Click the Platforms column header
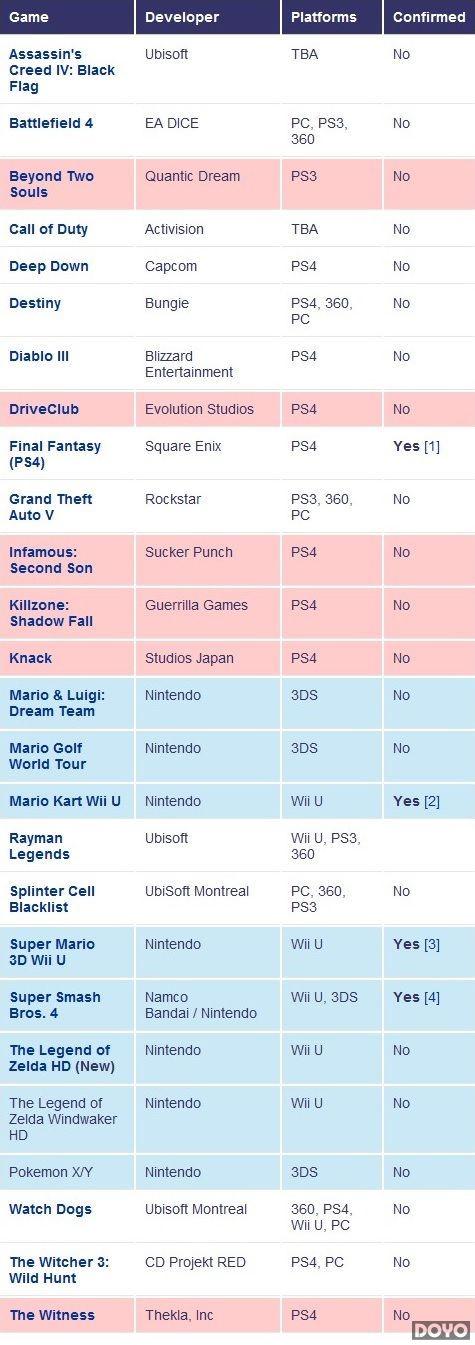 point(324,17)
